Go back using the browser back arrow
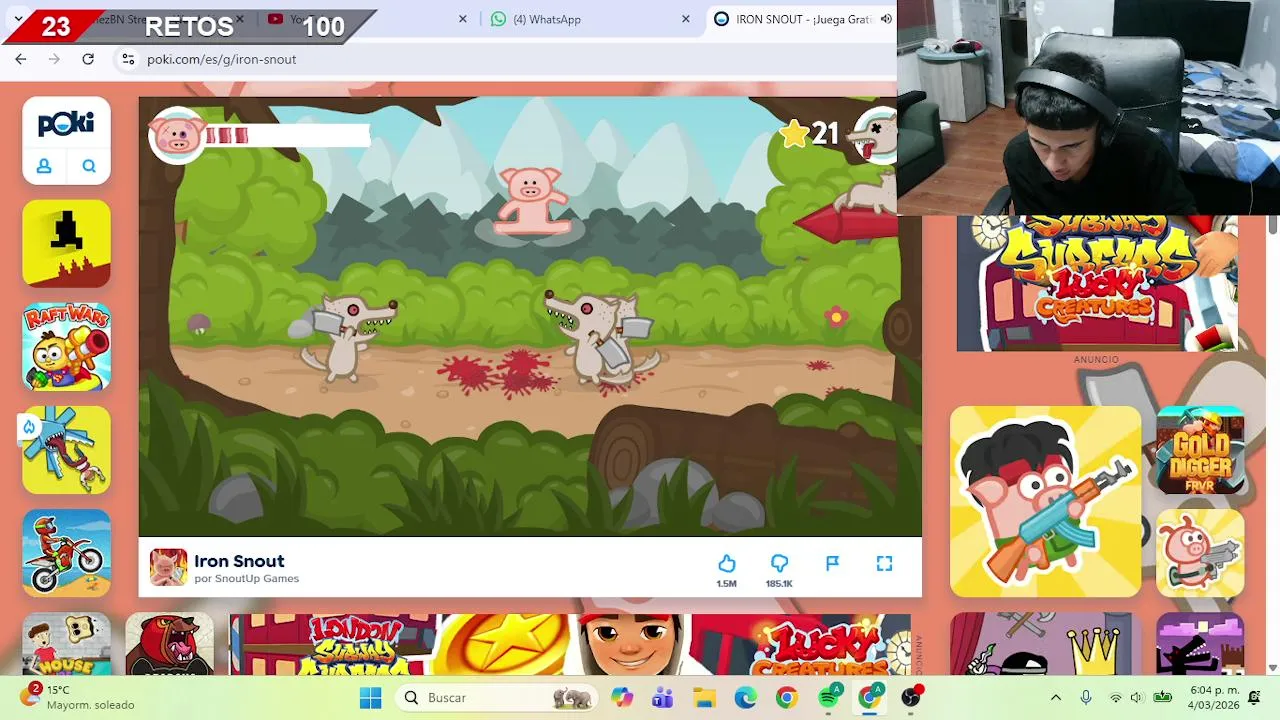Viewport: 1280px width, 720px height. click(21, 59)
